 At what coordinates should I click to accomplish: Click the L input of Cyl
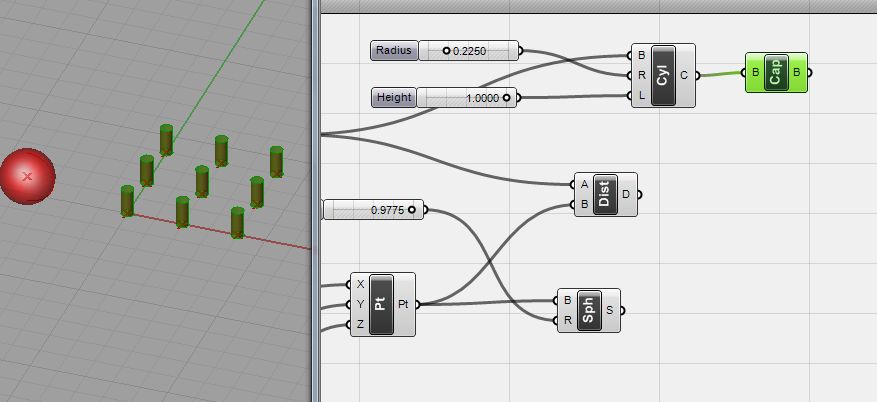tap(642, 96)
